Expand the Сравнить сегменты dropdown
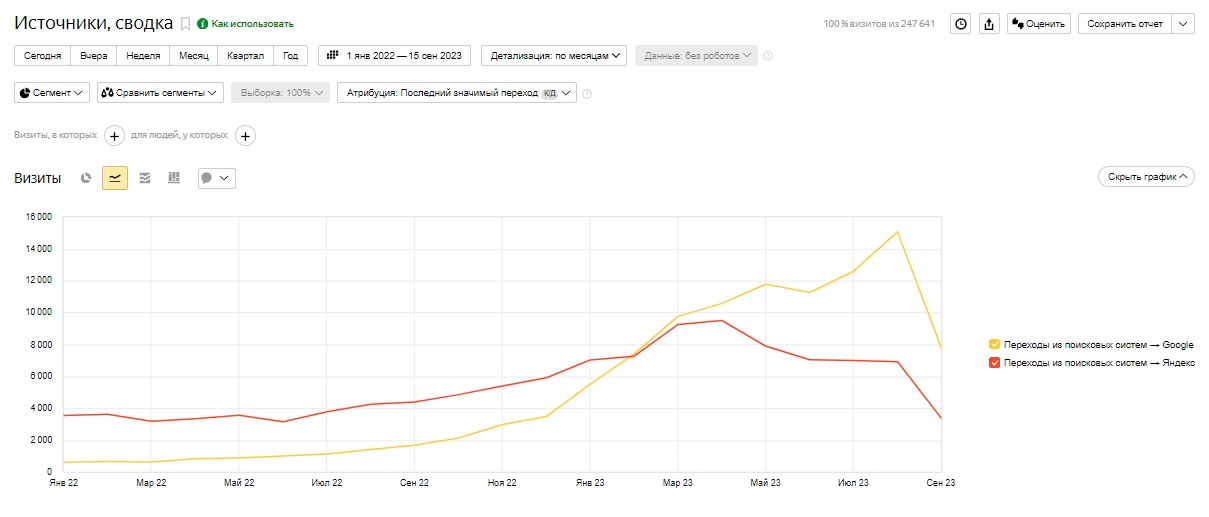1209x517 pixels. point(160,93)
